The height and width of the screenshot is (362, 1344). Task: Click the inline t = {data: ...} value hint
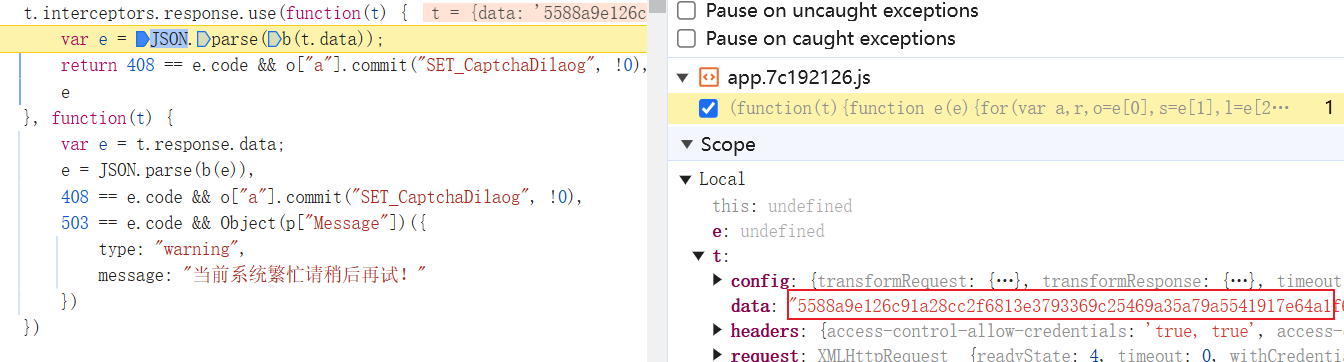click(x=536, y=13)
